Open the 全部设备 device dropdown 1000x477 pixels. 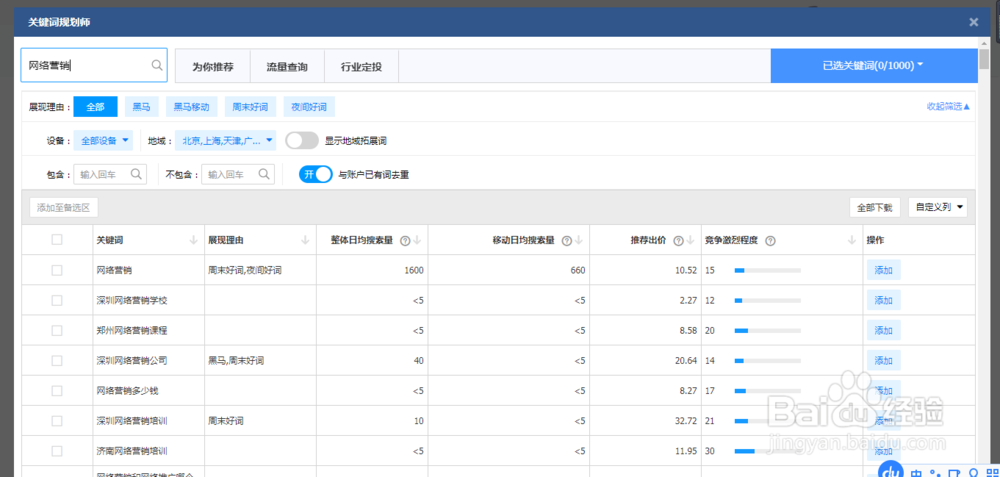(x=103, y=140)
